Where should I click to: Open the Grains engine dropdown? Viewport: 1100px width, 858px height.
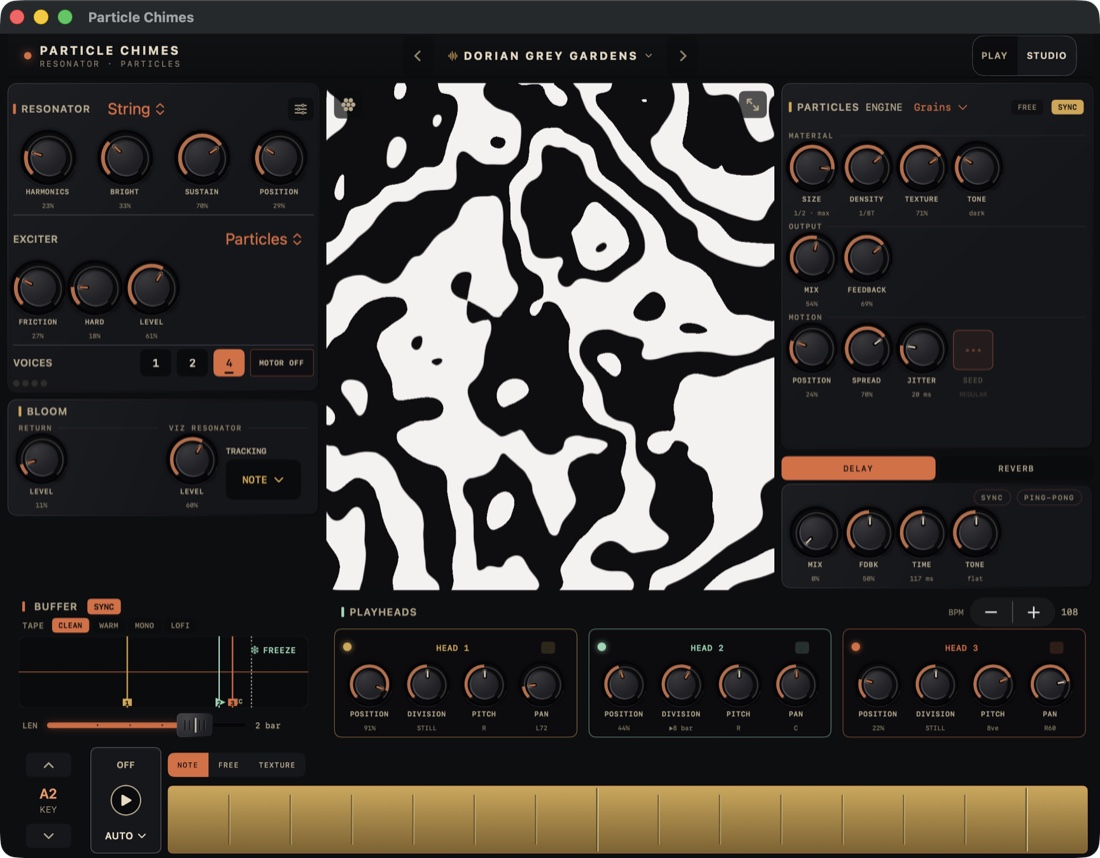pos(940,107)
